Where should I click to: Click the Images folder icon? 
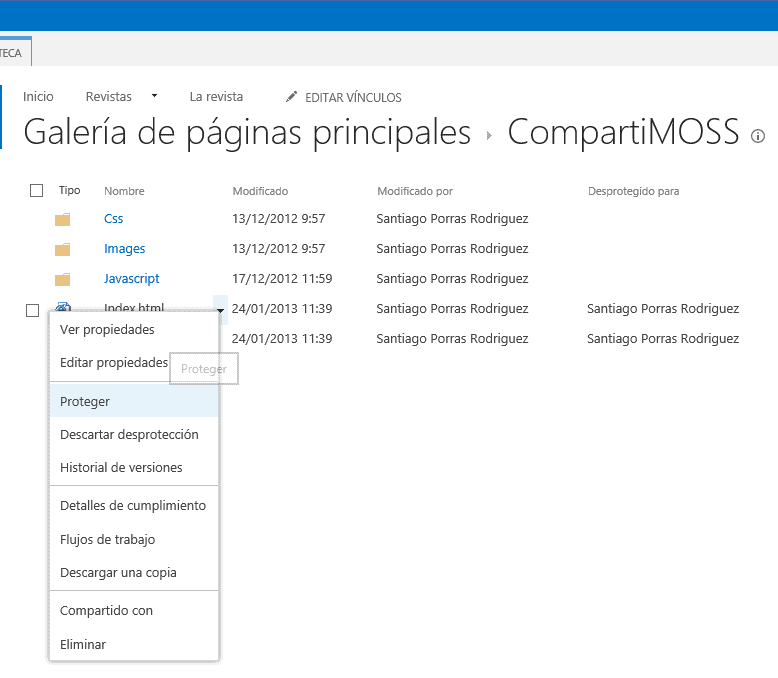tap(63, 249)
